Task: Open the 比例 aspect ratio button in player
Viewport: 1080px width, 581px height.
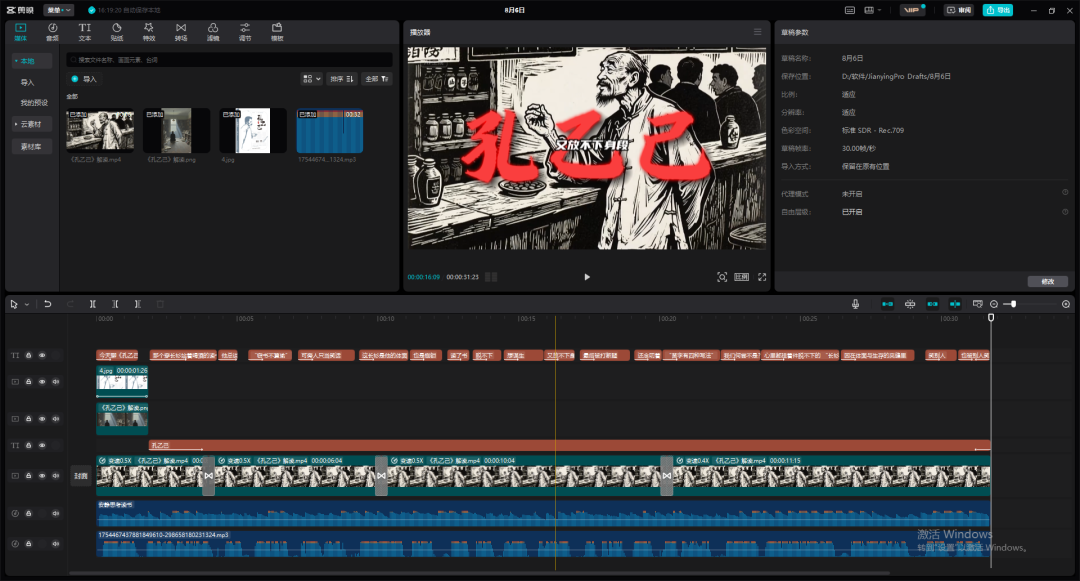Action: 742,277
